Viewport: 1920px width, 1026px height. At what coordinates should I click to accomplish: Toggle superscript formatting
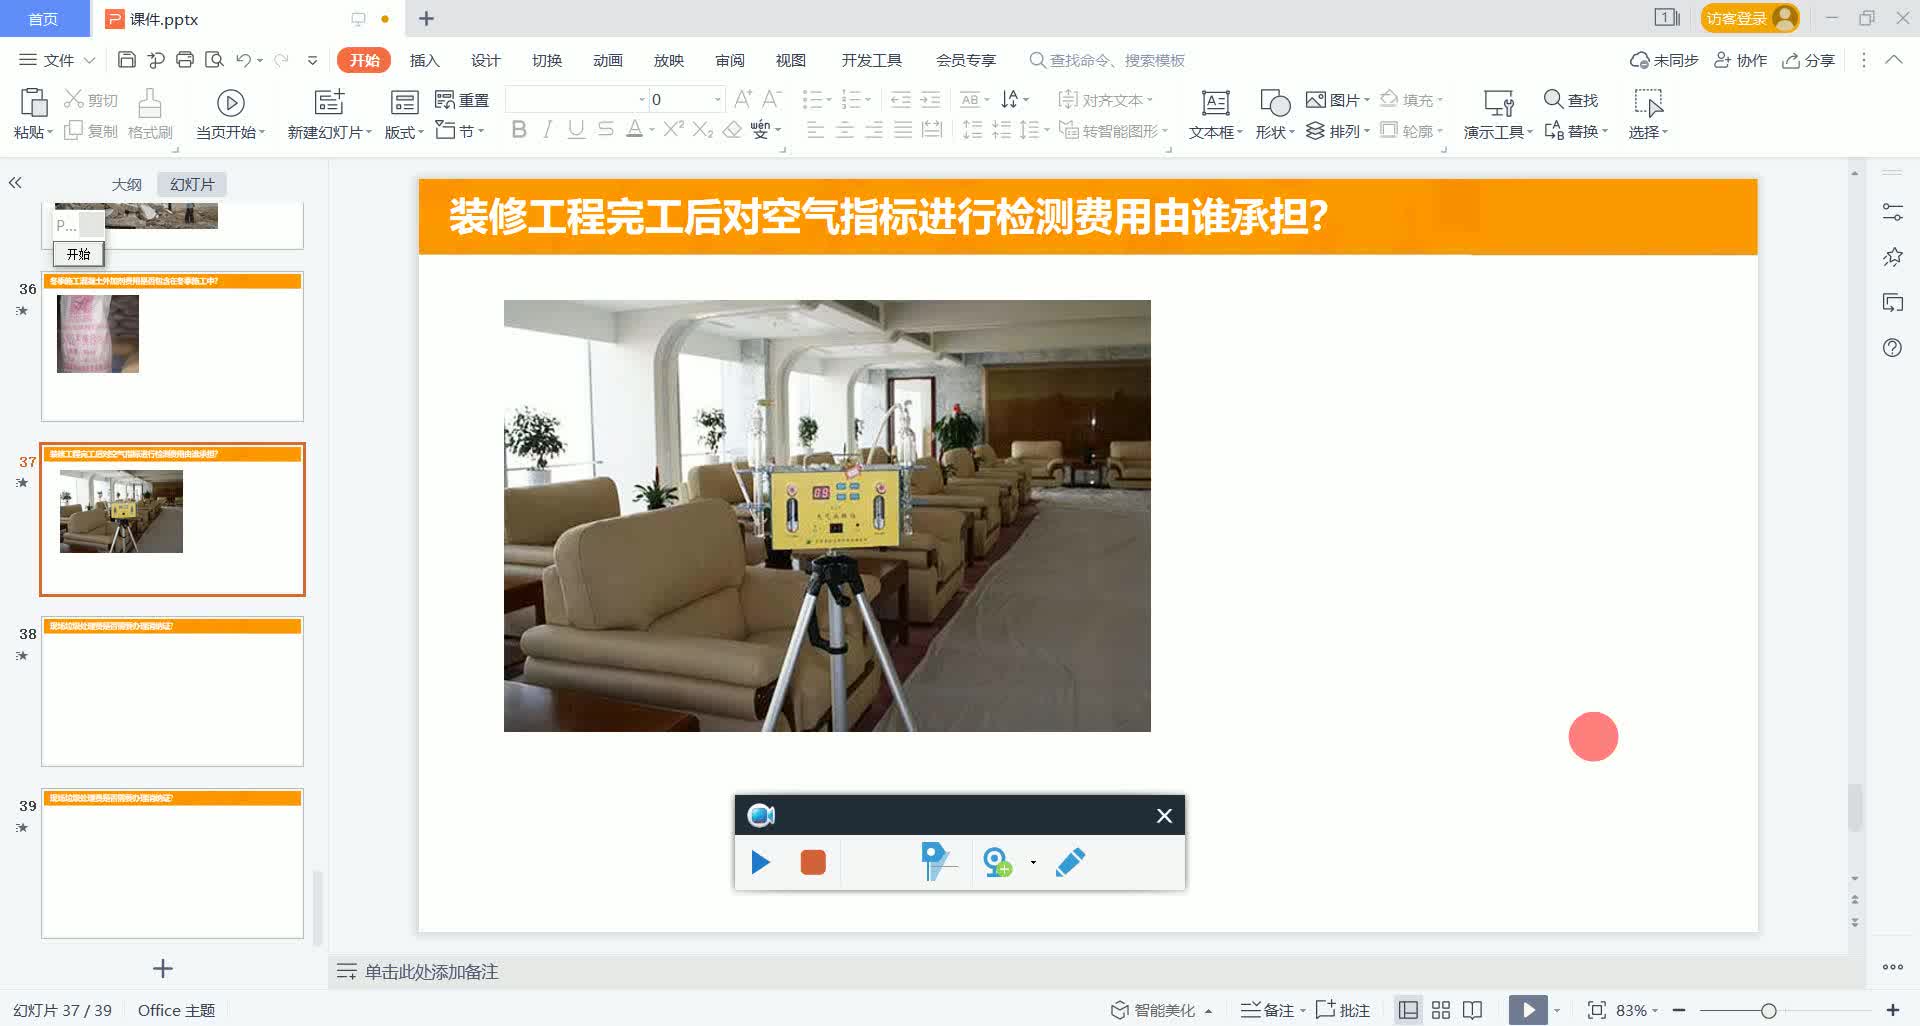[x=673, y=128]
